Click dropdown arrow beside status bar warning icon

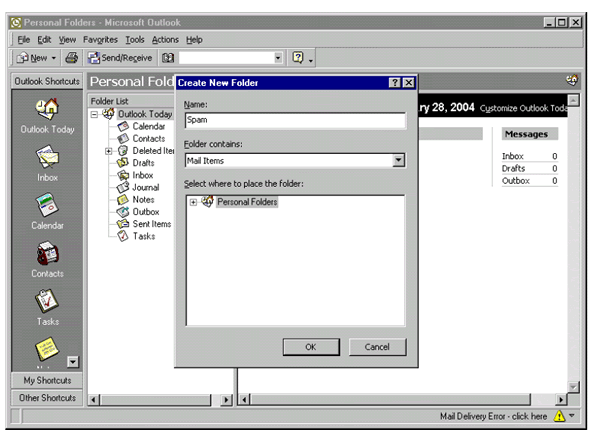click(x=572, y=415)
